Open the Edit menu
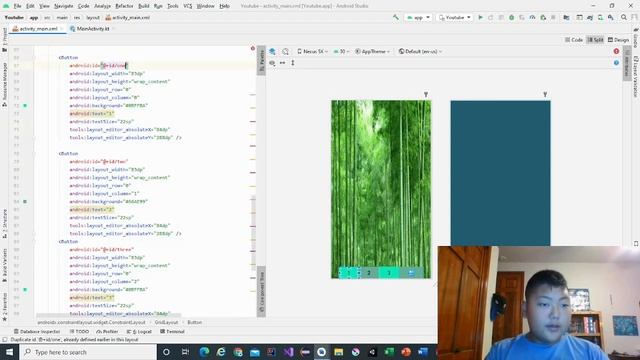The image size is (640, 360). click(x=30, y=6)
